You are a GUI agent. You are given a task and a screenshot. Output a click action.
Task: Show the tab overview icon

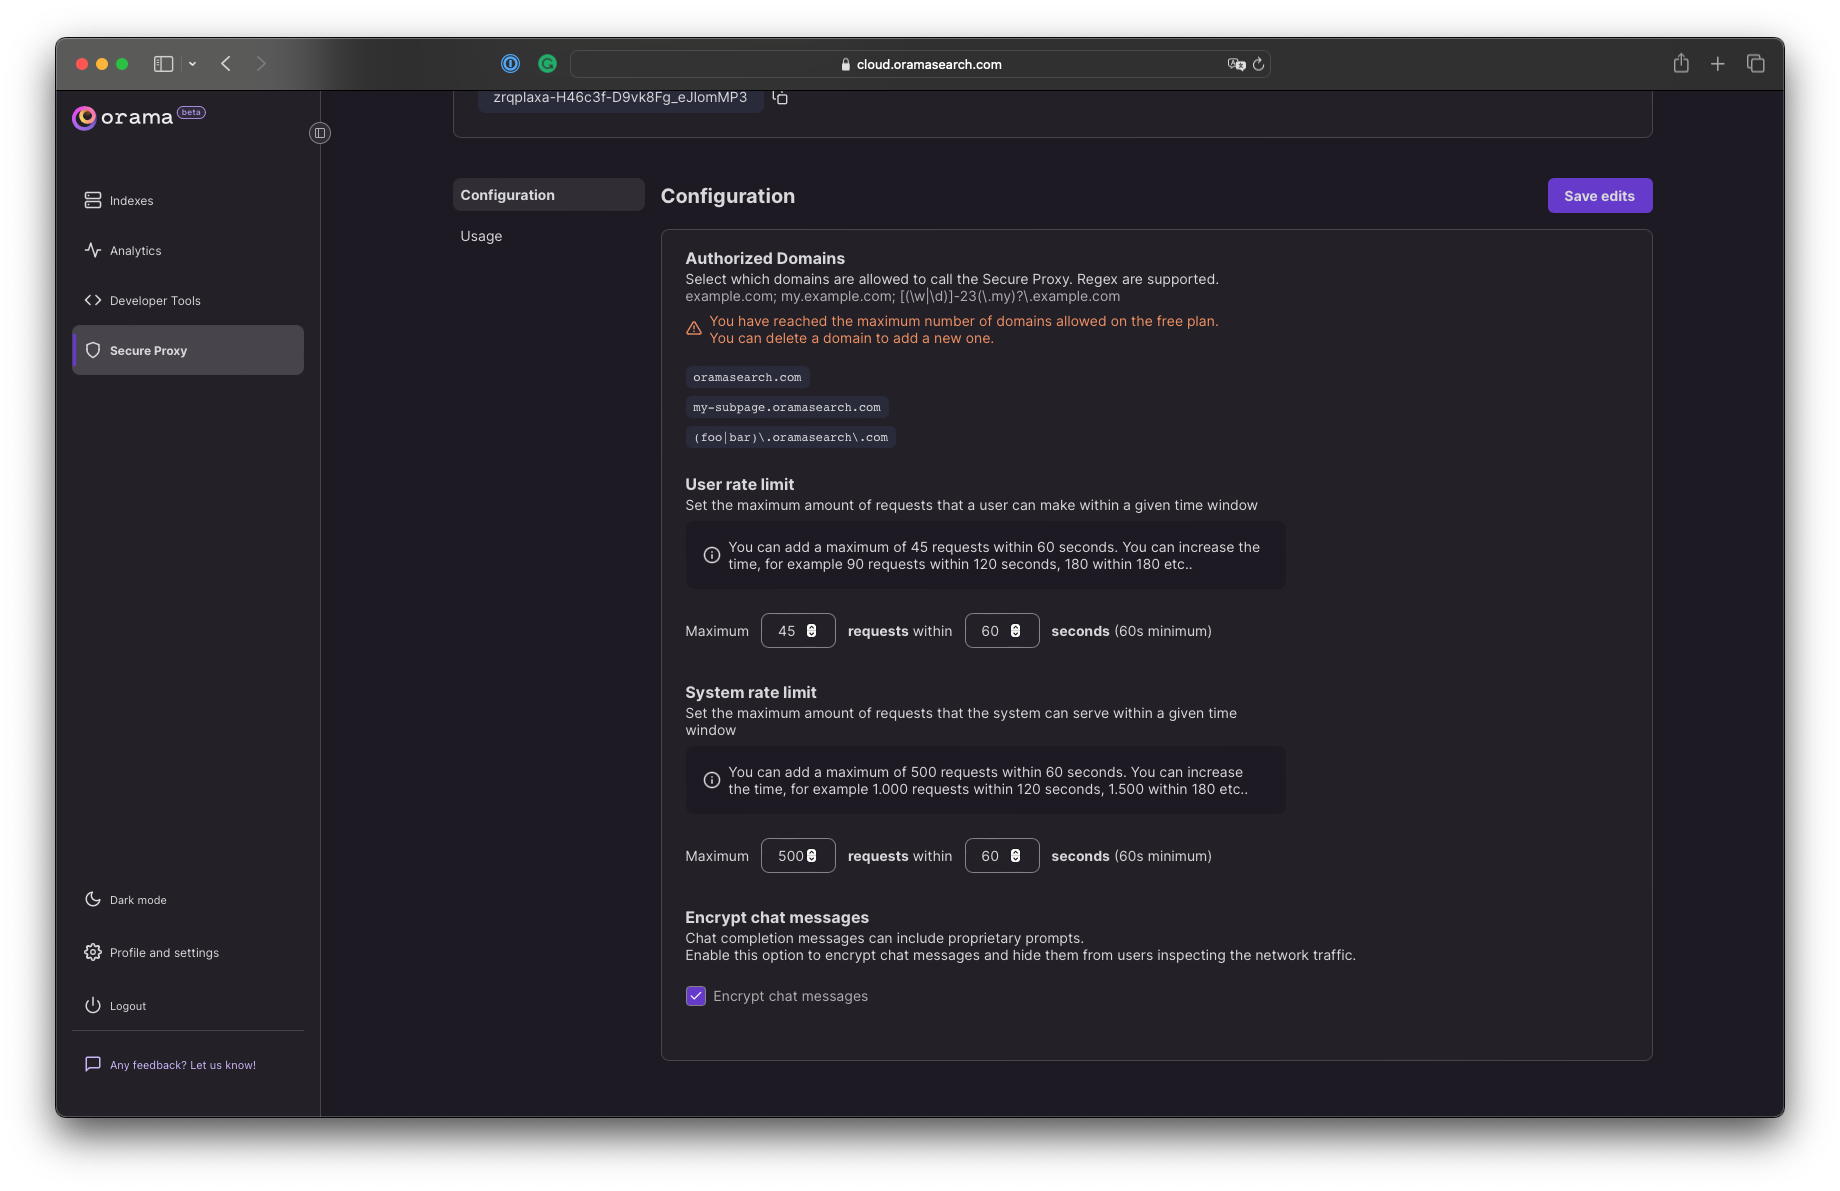pos(1755,64)
